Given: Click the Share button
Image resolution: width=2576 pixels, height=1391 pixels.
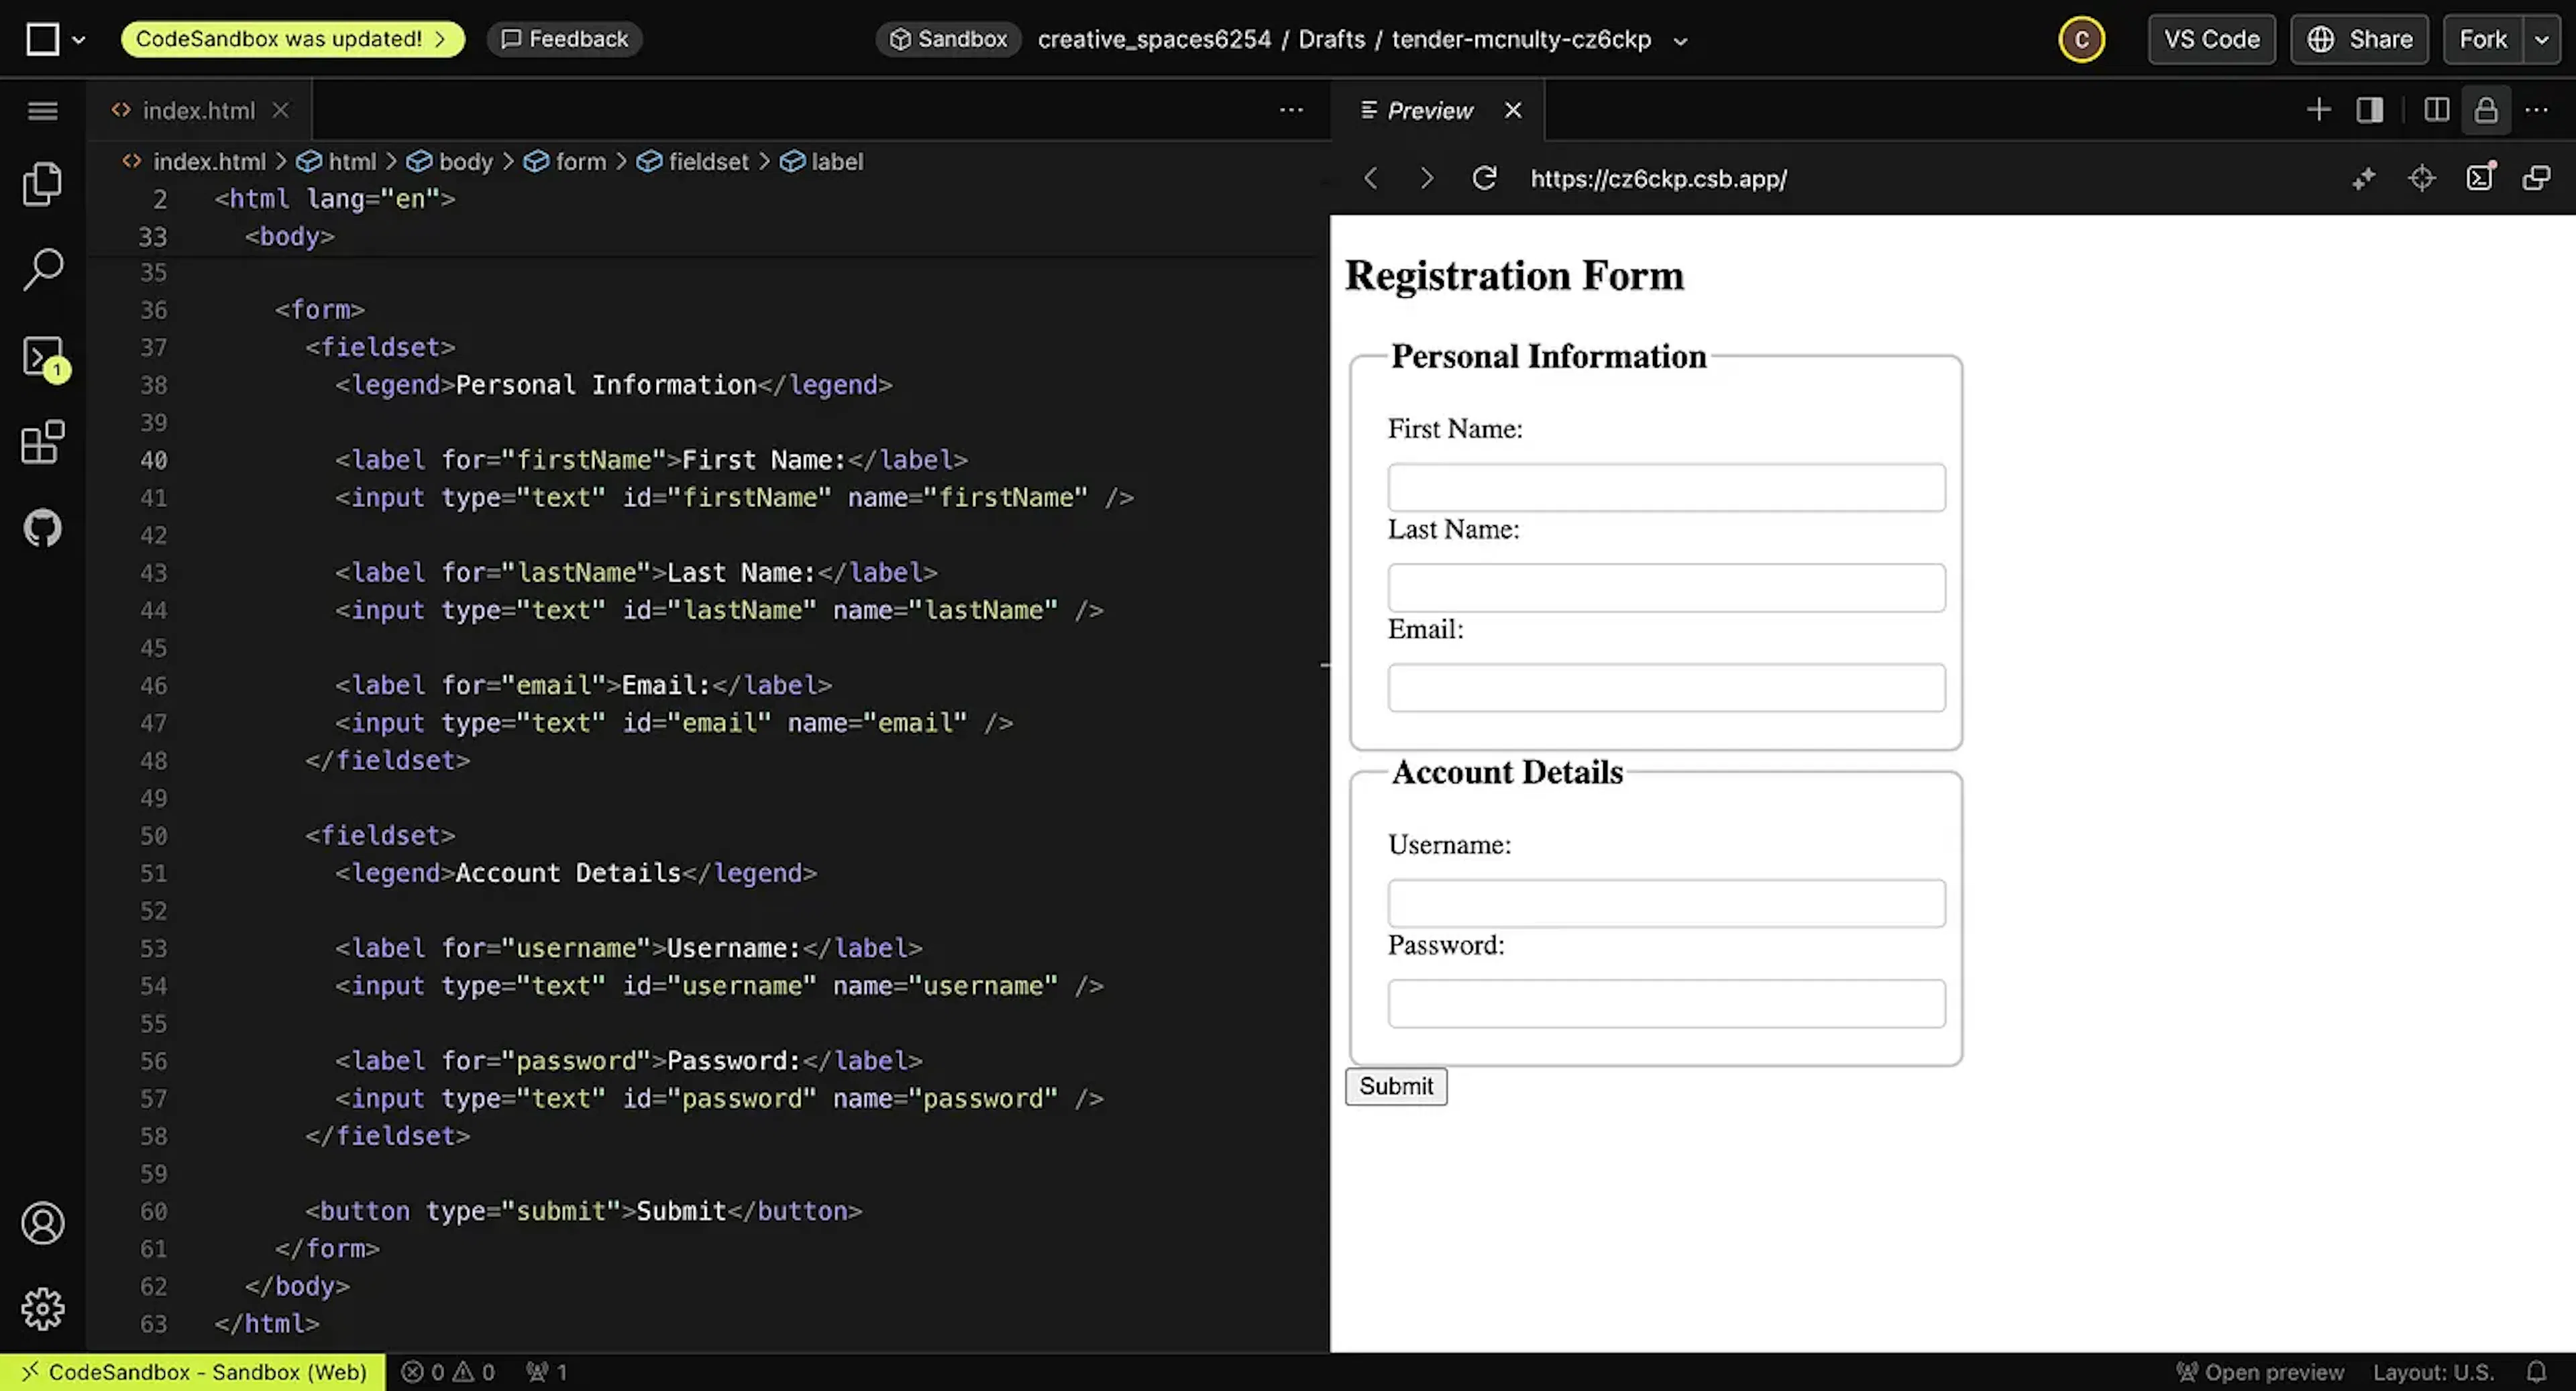Looking at the screenshot, I should (x=2359, y=40).
